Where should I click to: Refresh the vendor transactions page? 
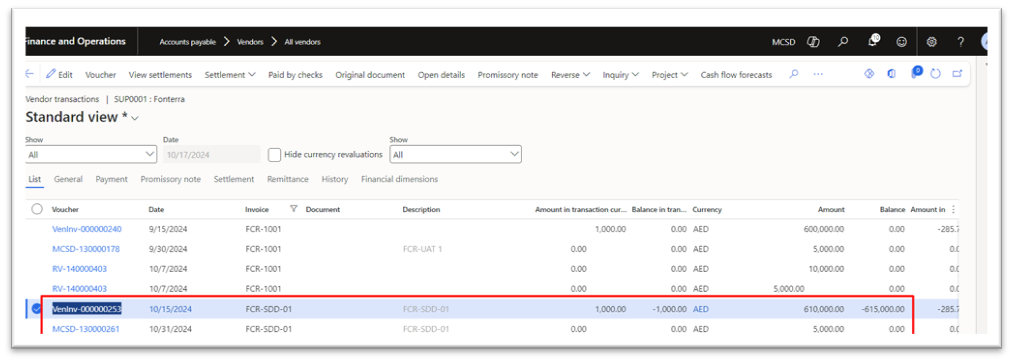pos(935,74)
